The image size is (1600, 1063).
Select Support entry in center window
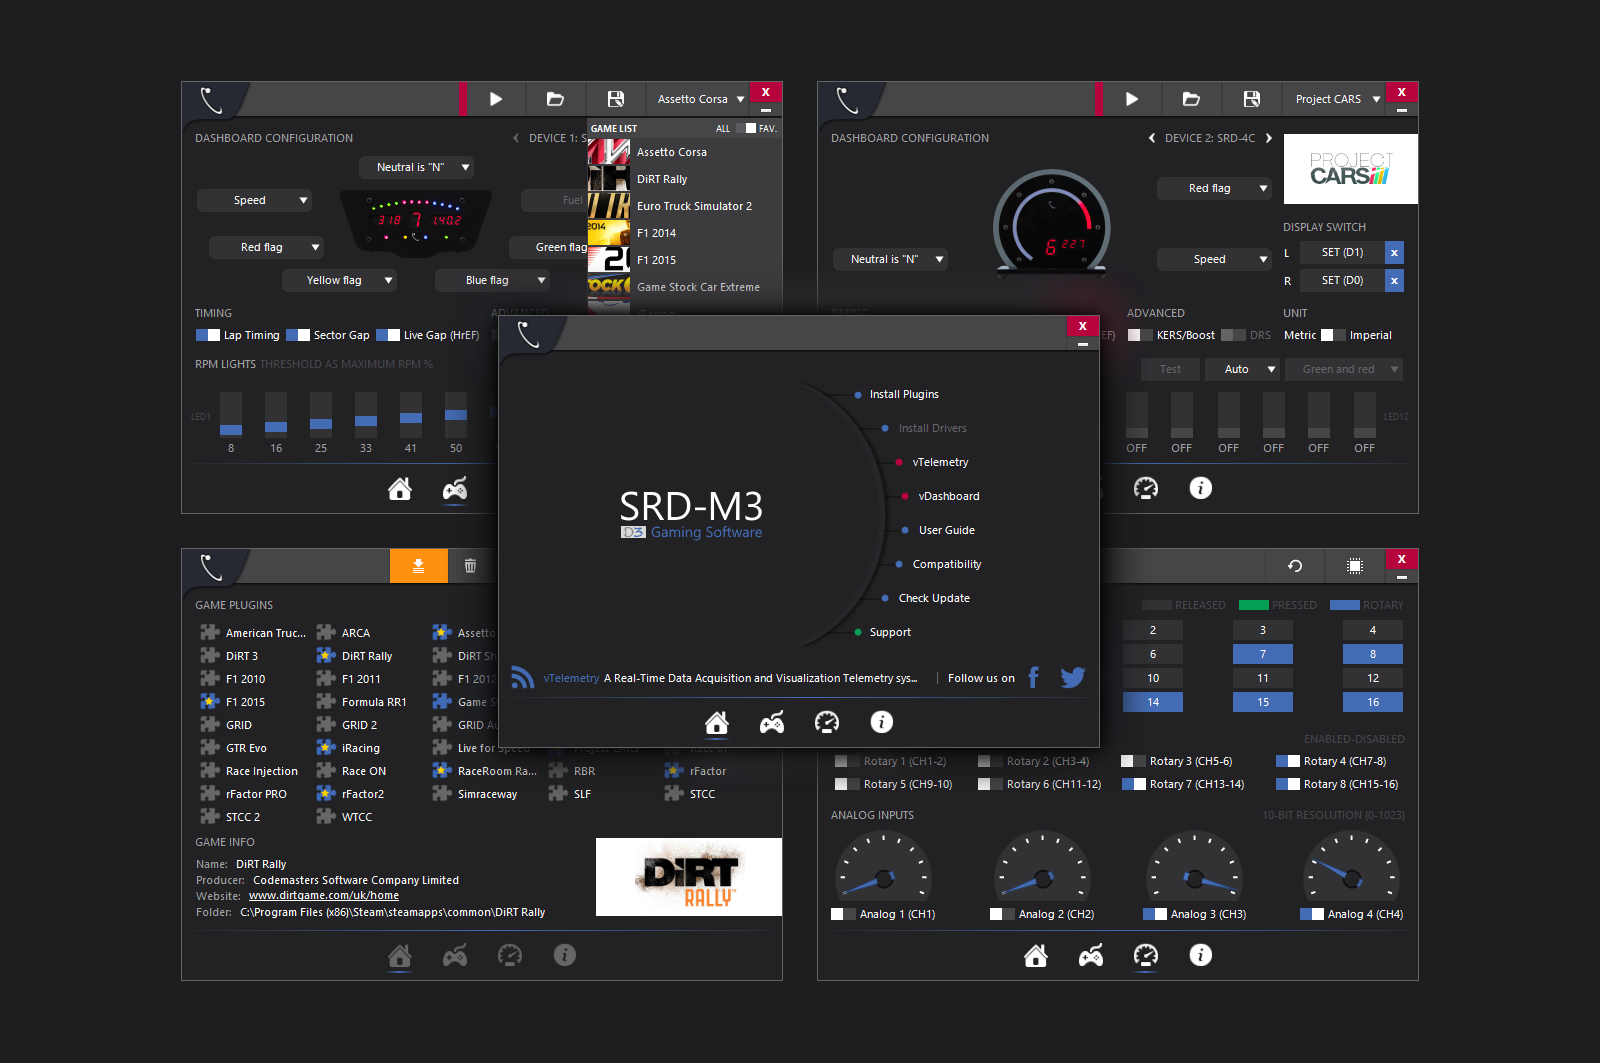pyautogui.click(x=890, y=632)
